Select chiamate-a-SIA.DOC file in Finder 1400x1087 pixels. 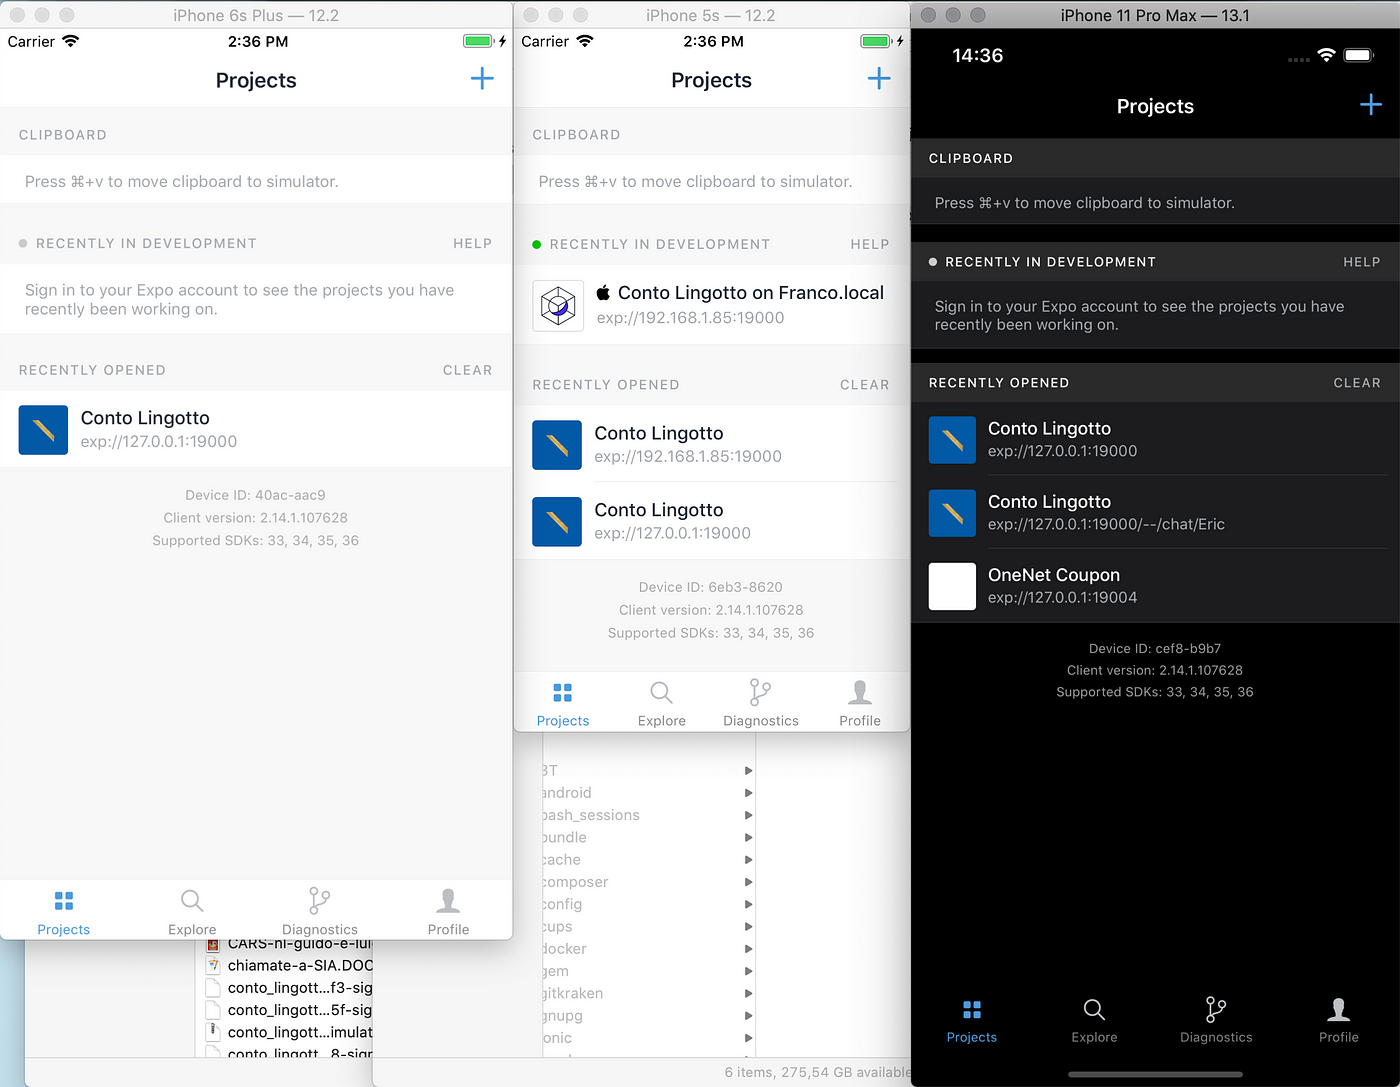point(289,965)
